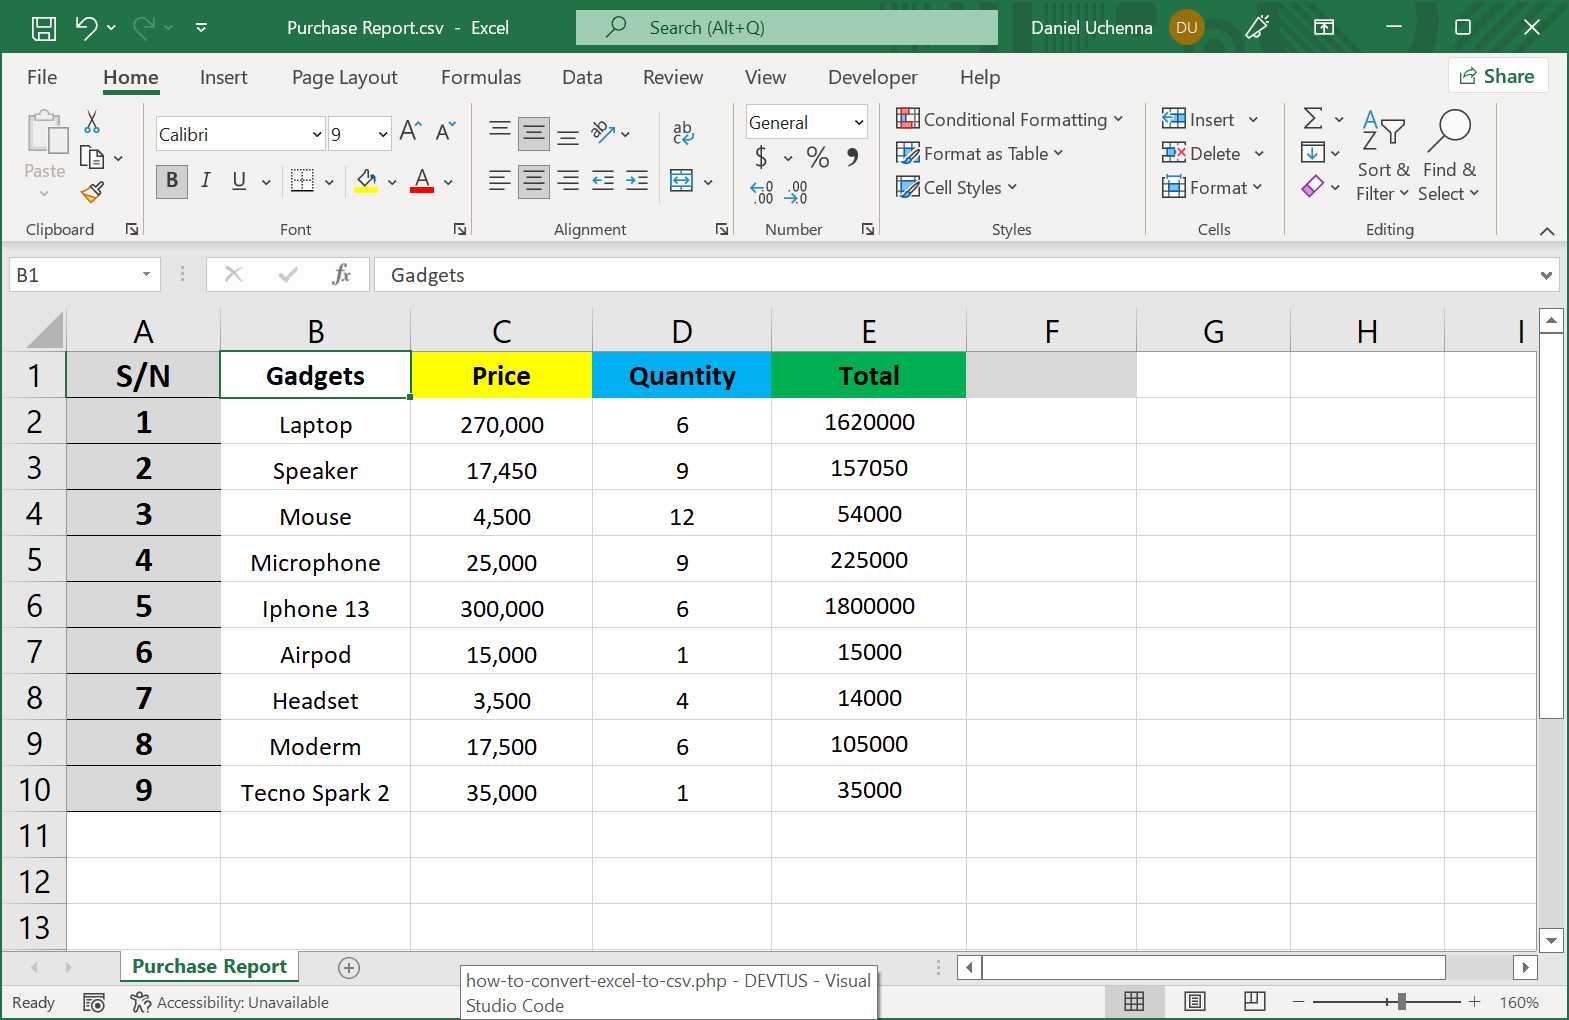This screenshot has height=1020, width=1569.
Task: Switch to Page Layout view in status bar
Action: [x=1194, y=1001]
